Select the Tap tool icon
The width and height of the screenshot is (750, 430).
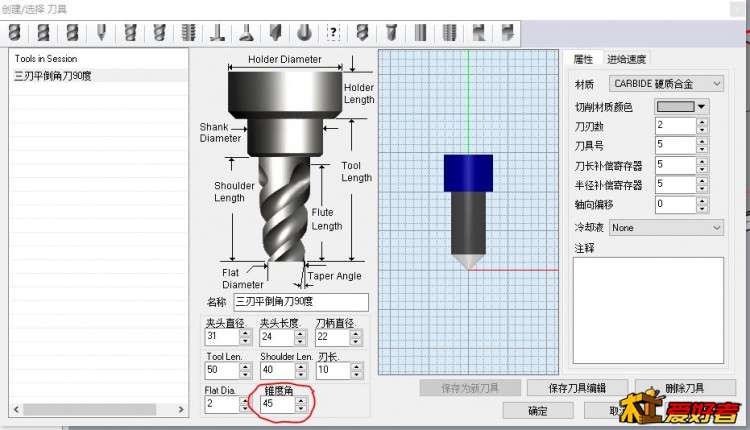point(450,33)
